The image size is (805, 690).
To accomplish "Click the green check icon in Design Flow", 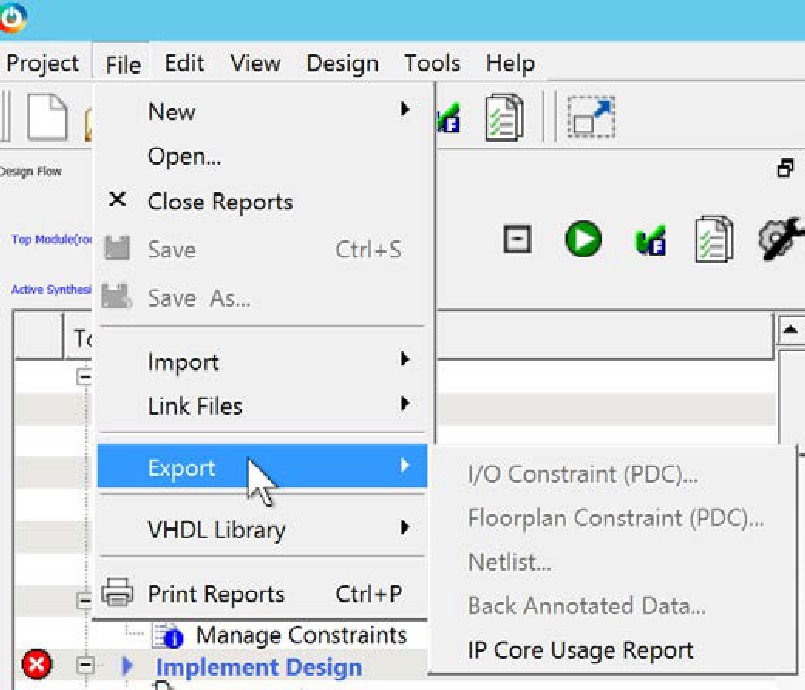I will (x=651, y=240).
